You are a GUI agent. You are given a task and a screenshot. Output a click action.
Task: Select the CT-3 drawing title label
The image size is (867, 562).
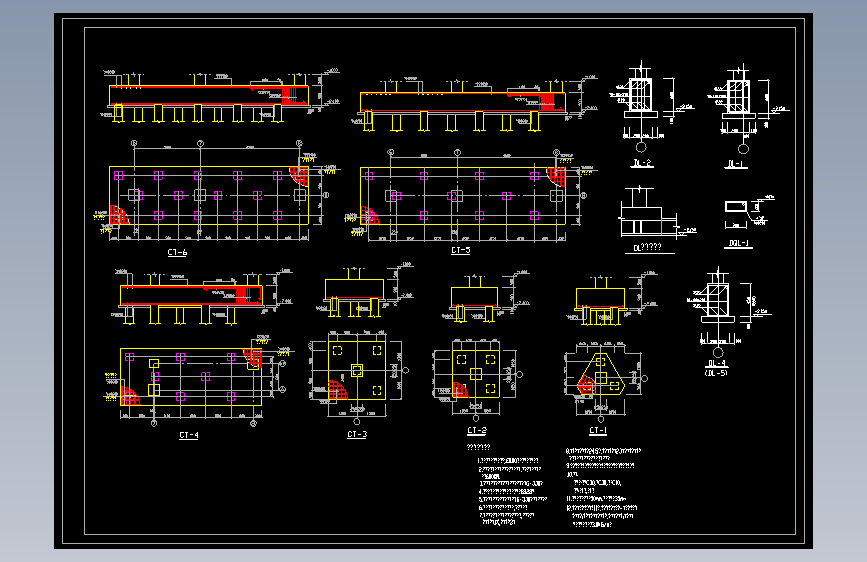[357, 434]
